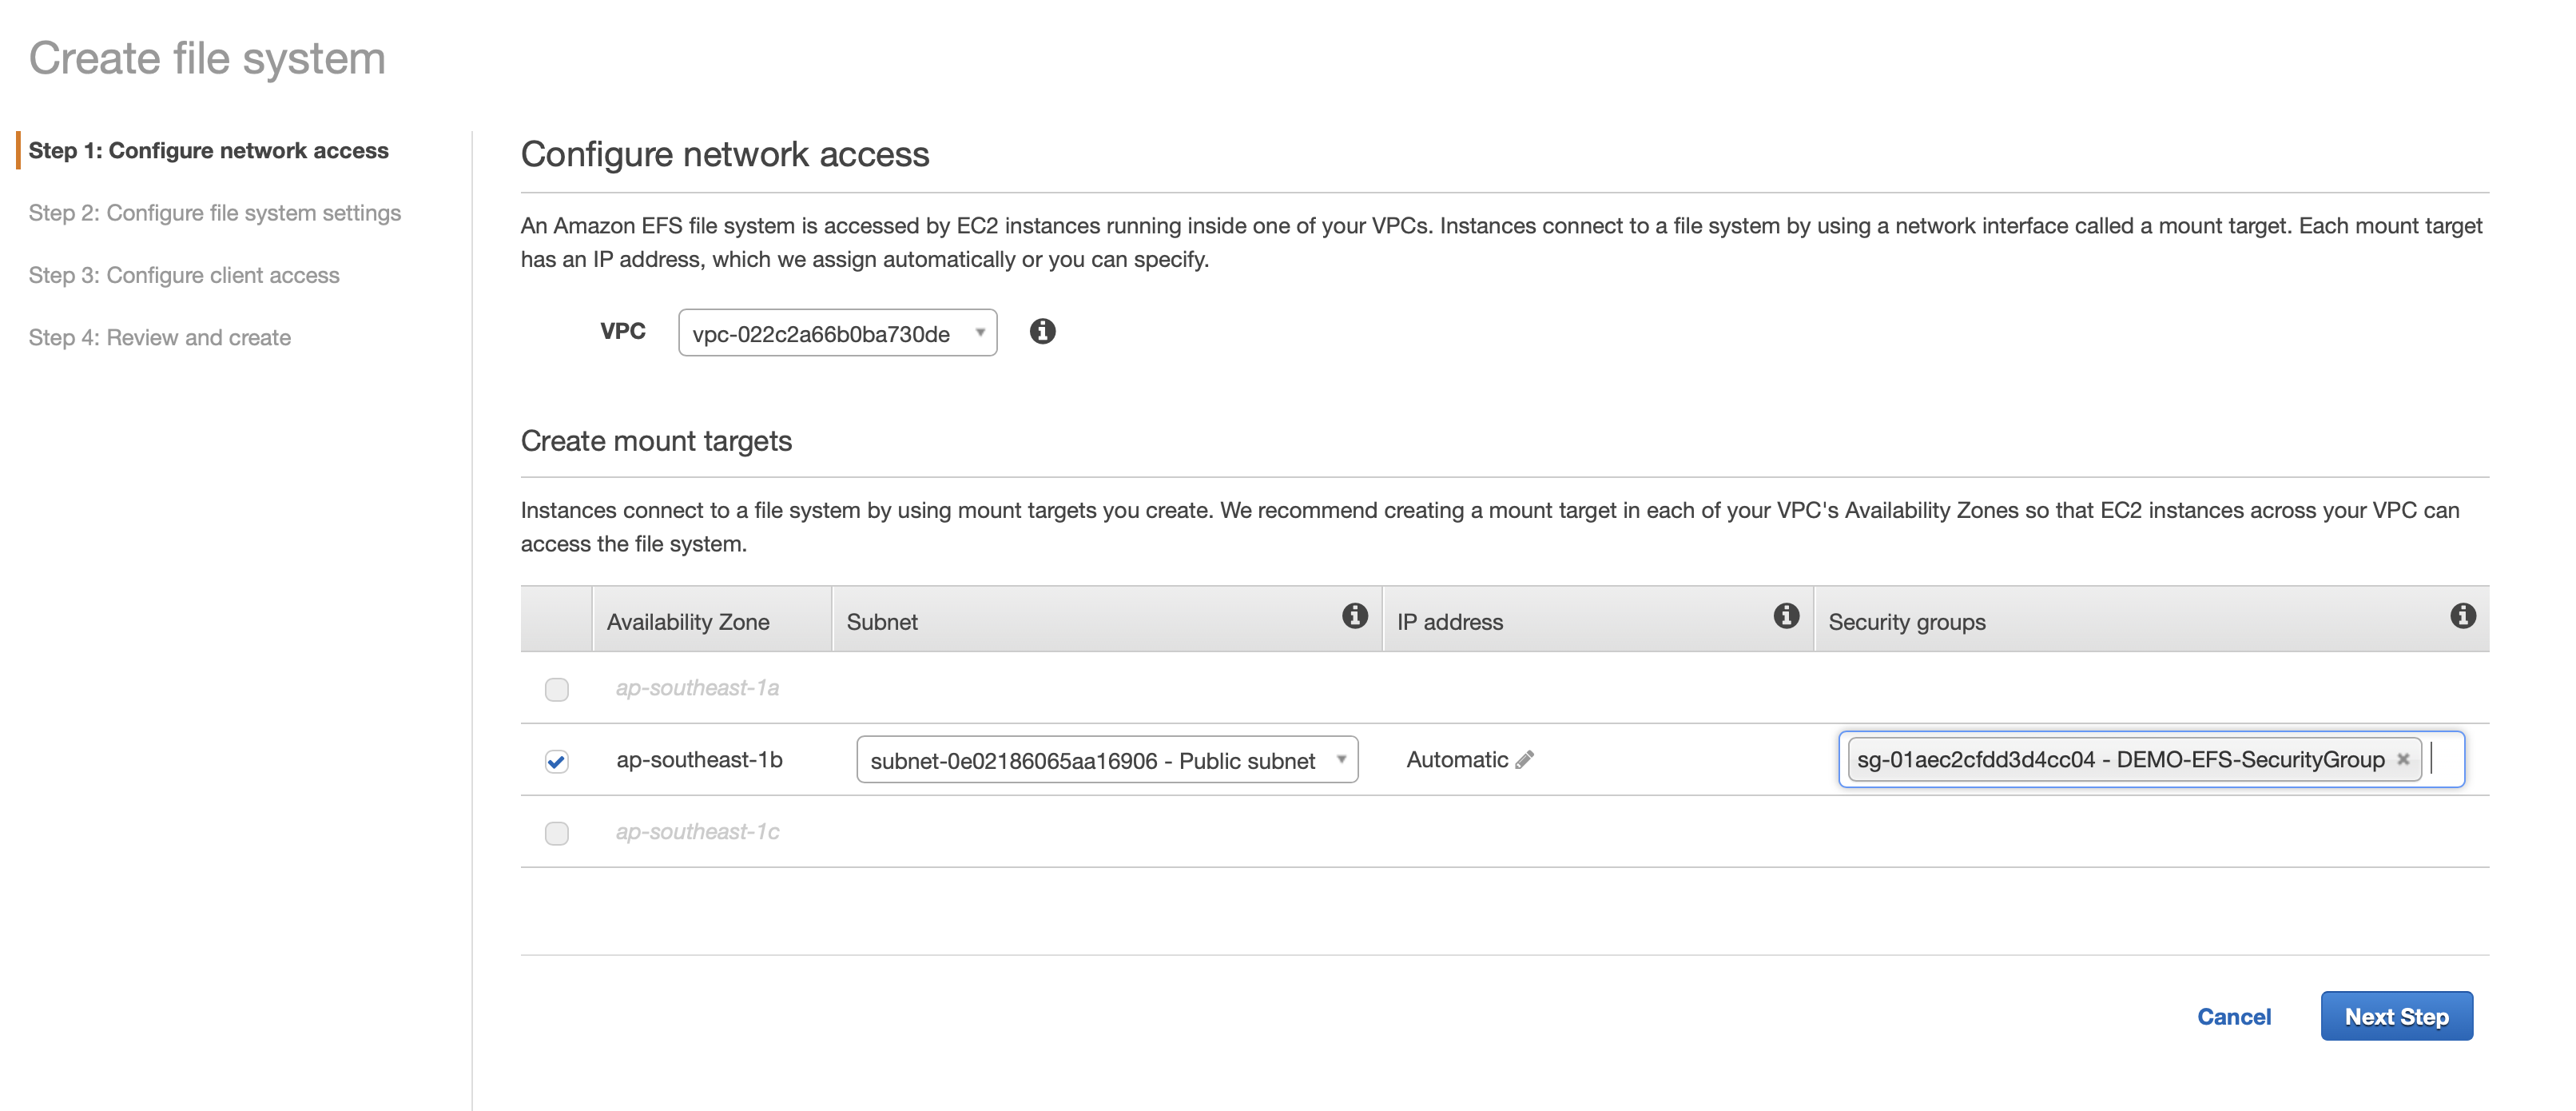Go to Step 2: Configure file system settings
2576x1111 pixels.
215,213
